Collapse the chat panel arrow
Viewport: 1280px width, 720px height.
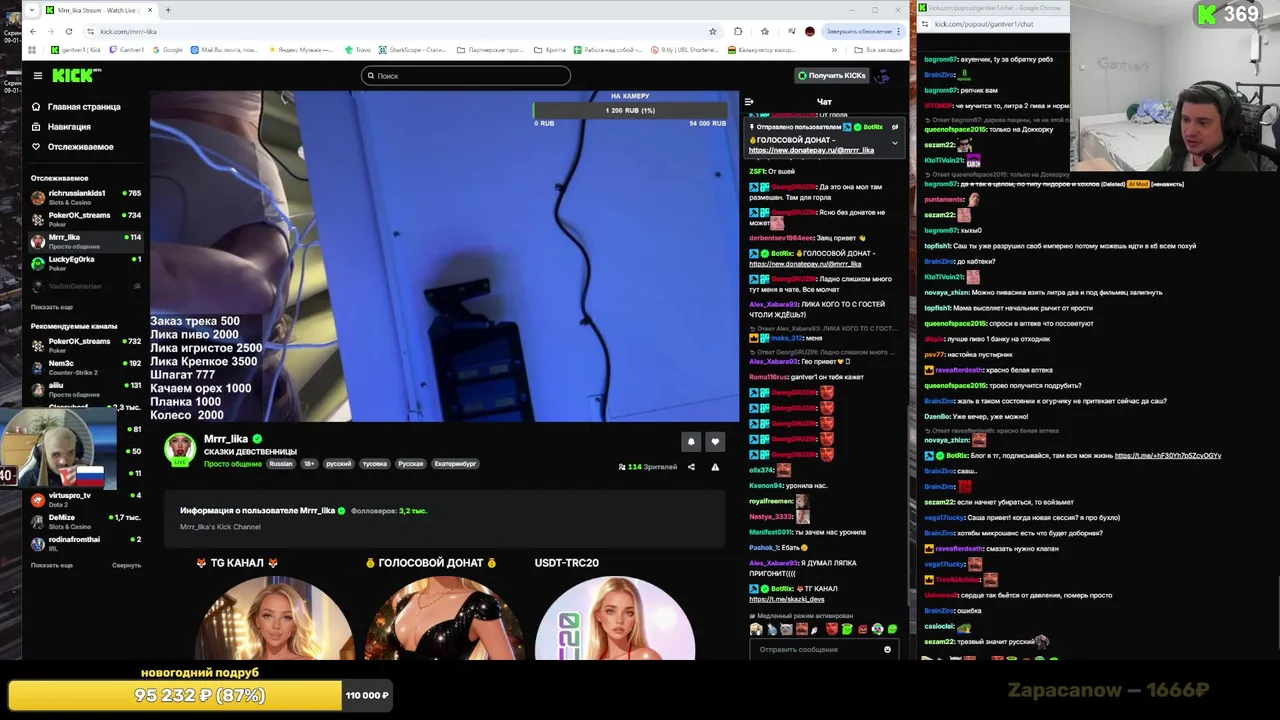tap(749, 101)
